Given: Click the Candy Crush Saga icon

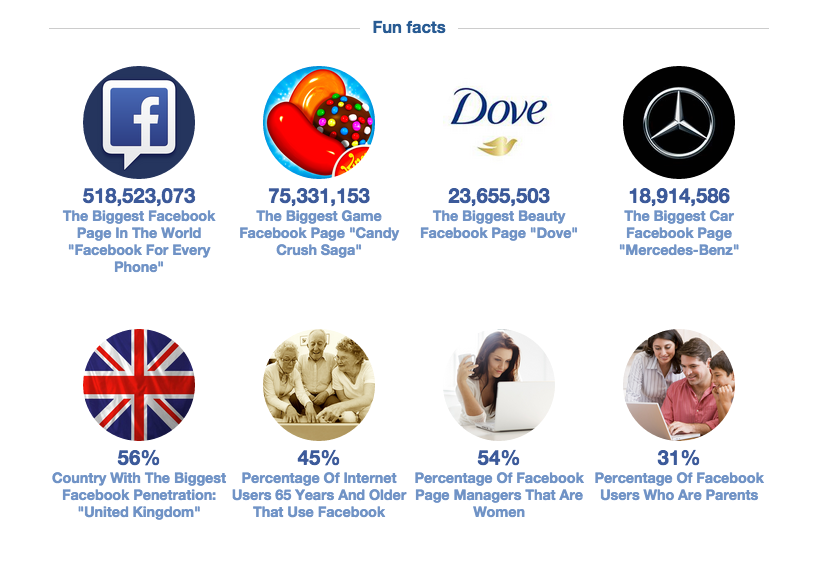Looking at the screenshot, I should point(319,123).
